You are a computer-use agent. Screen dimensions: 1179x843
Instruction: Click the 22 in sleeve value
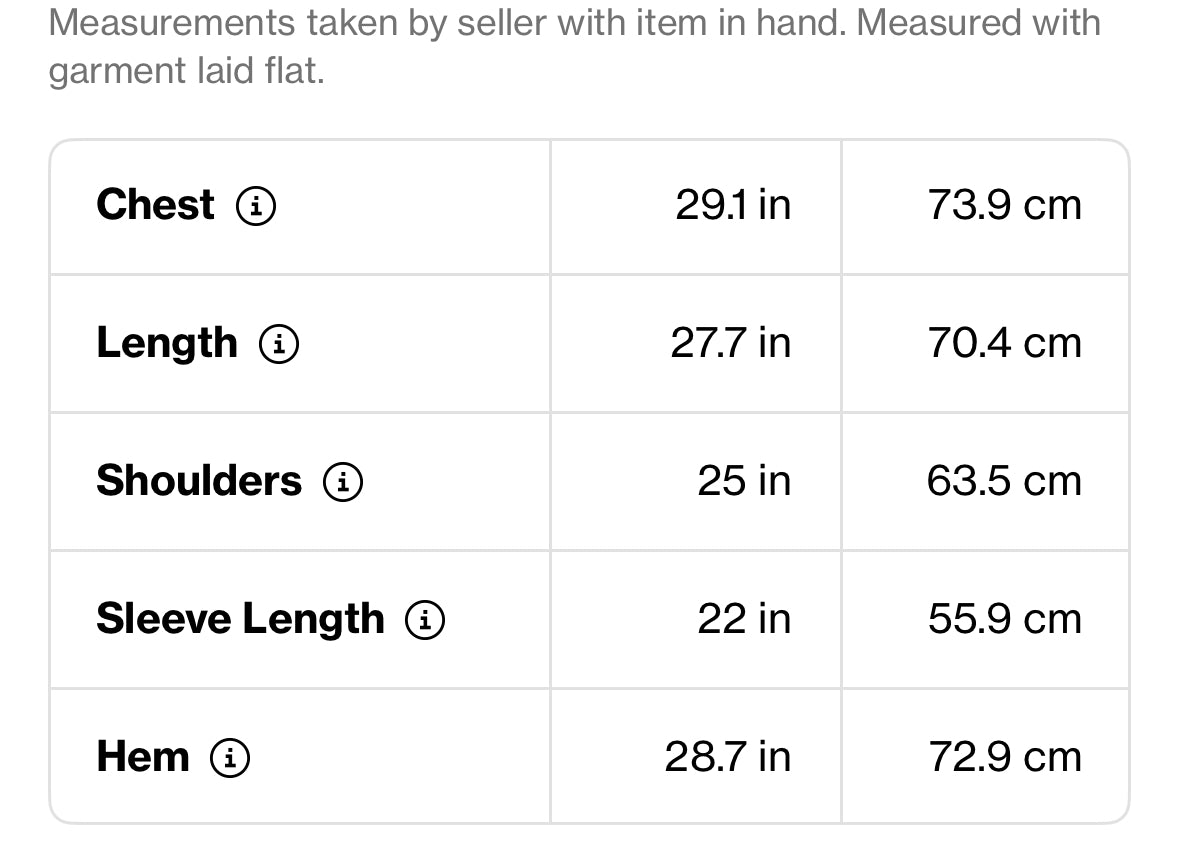click(744, 619)
